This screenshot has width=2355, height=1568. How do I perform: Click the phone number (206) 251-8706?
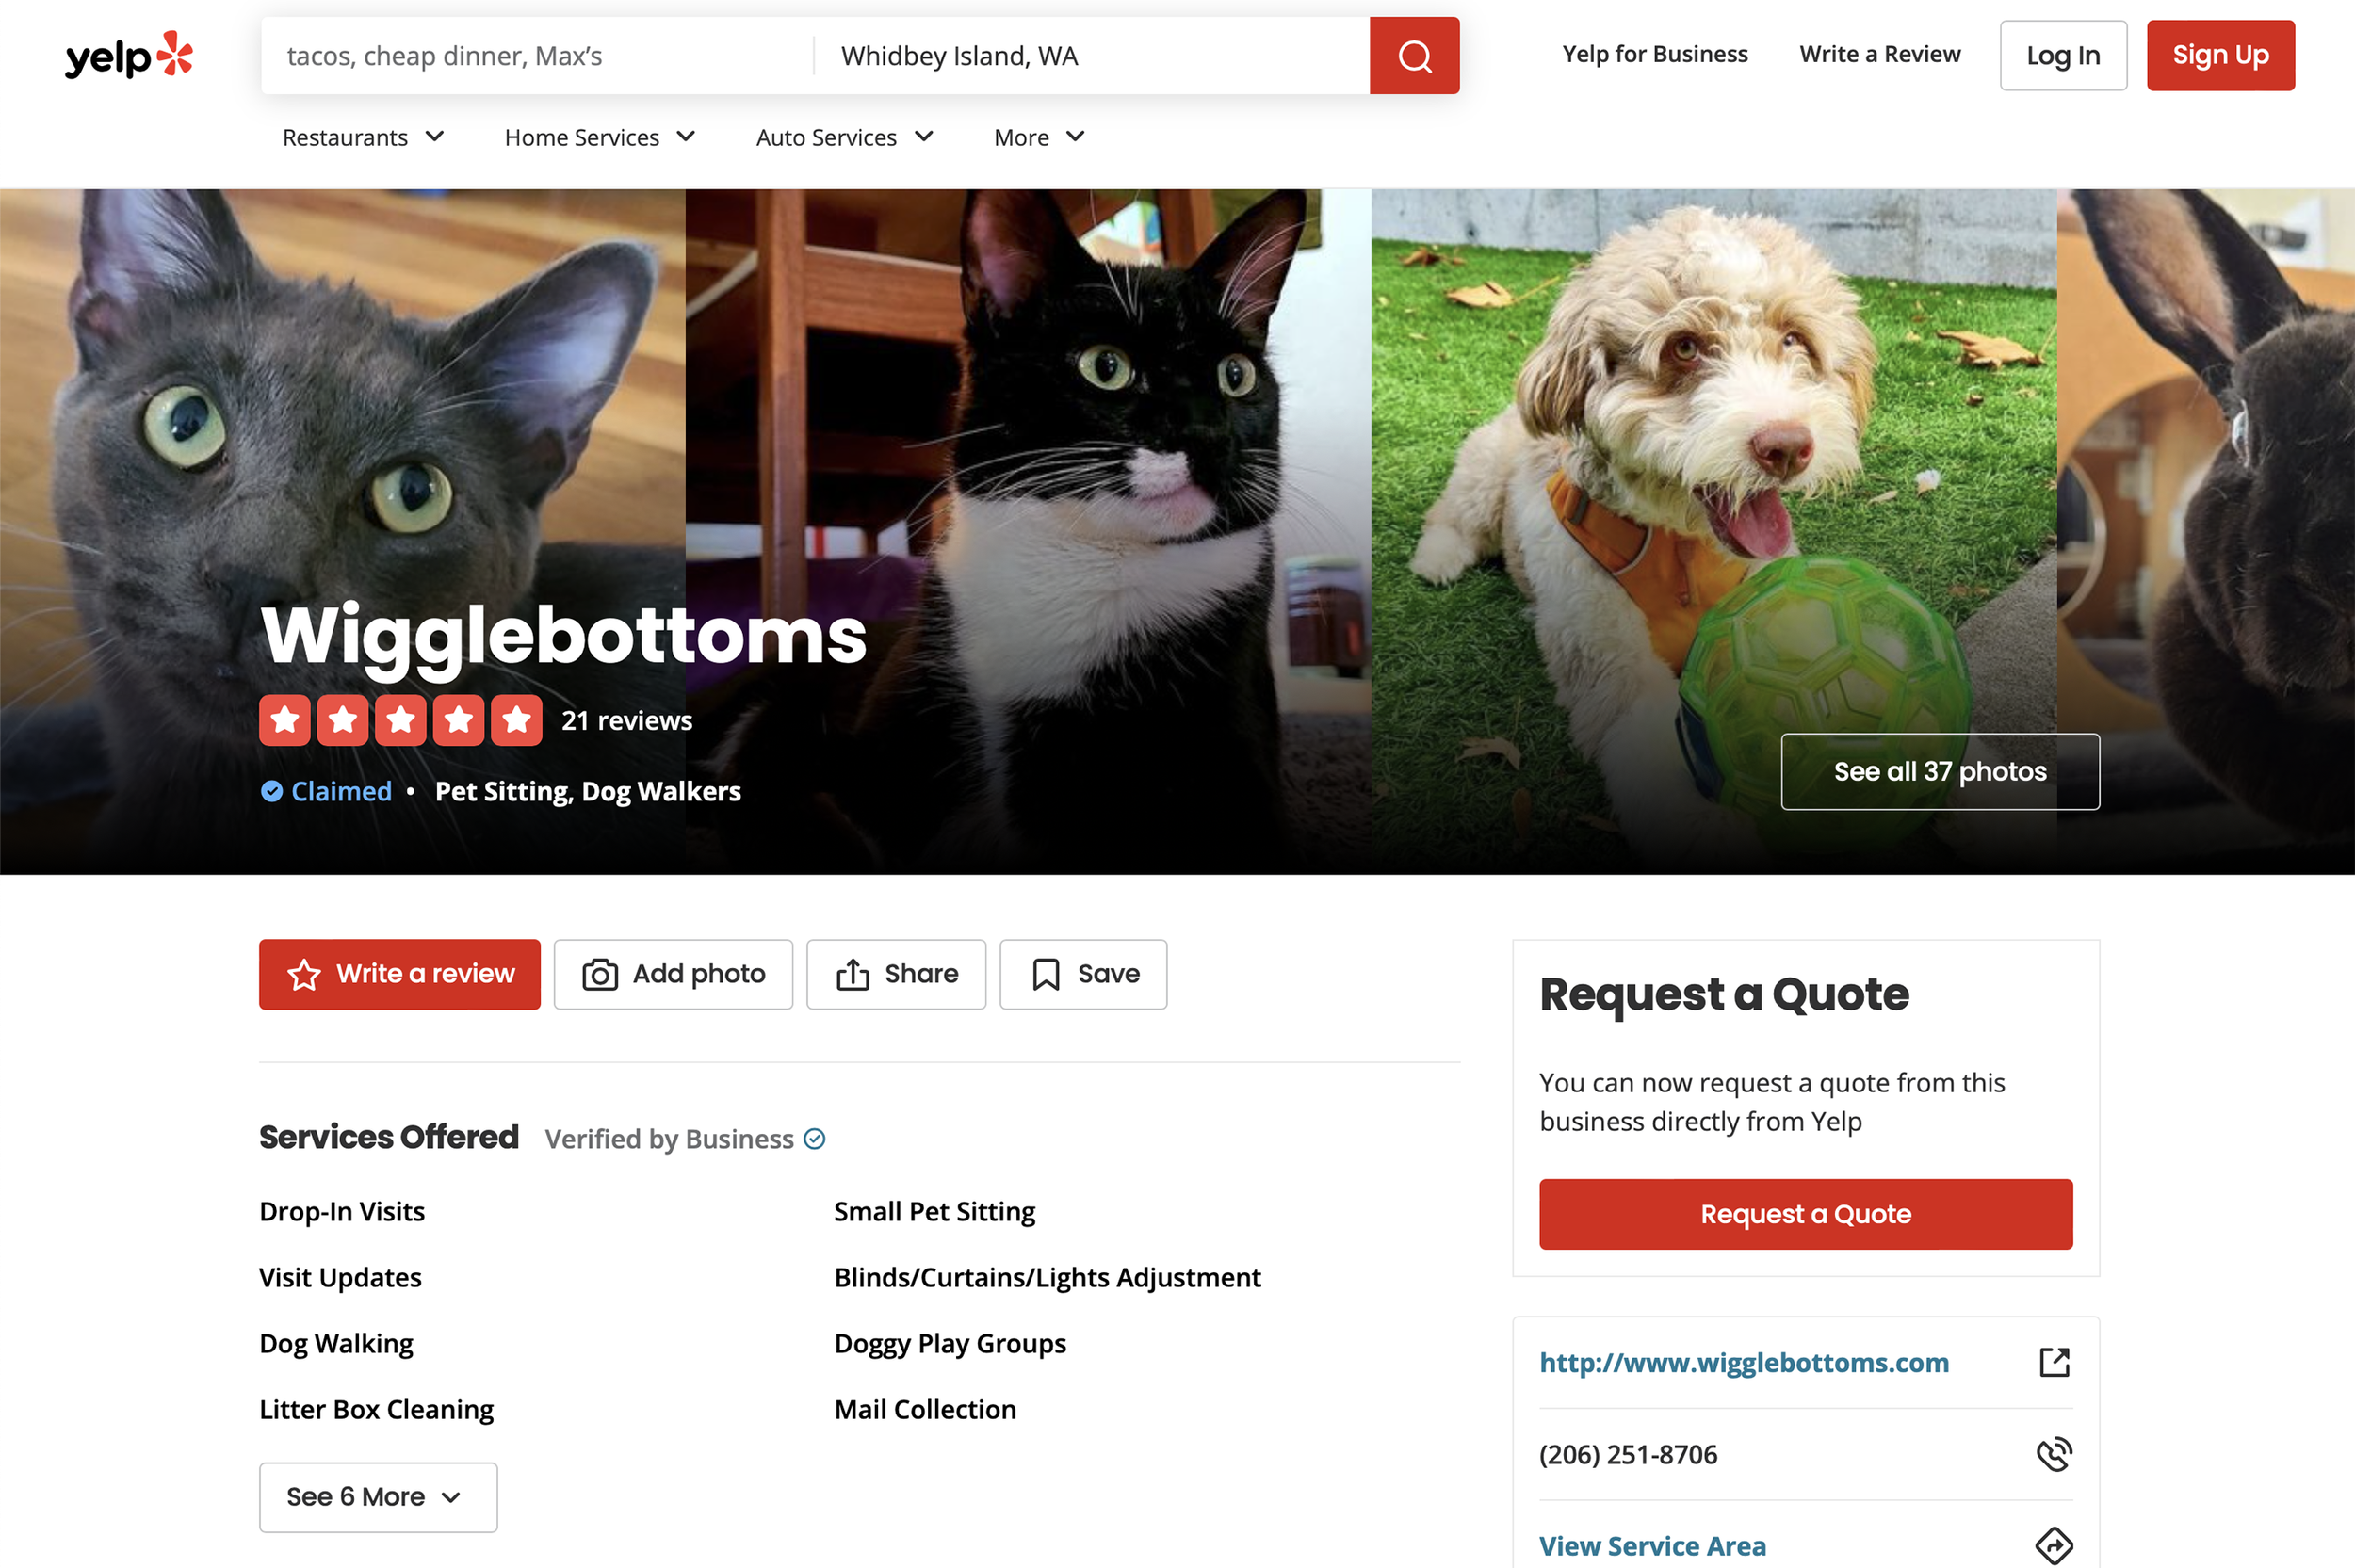coord(1628,1454)
